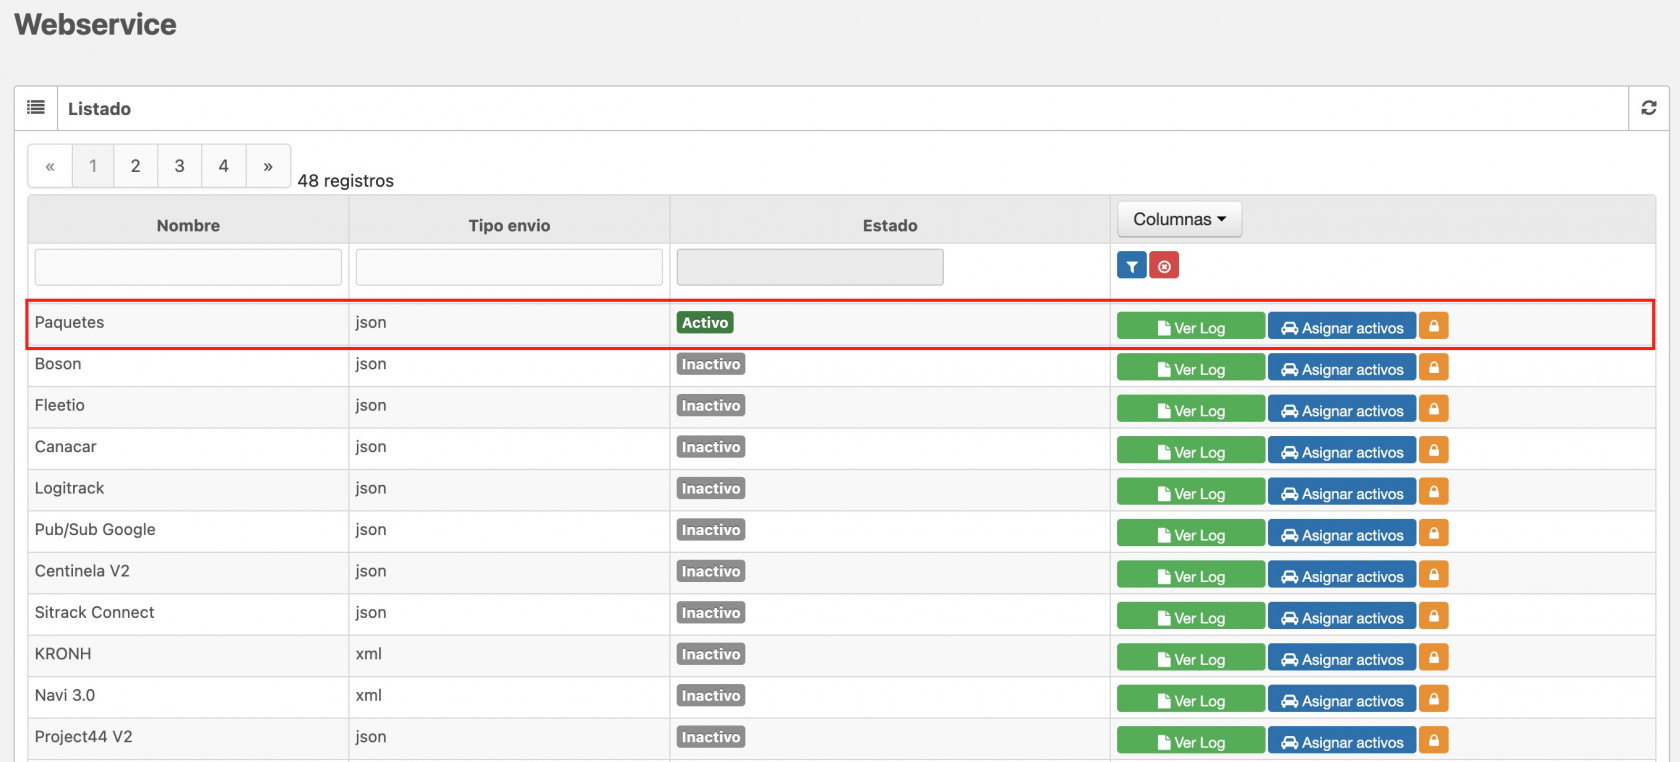
Task: Apply filter with blue funnel icon
Action: pos(1132,266)
